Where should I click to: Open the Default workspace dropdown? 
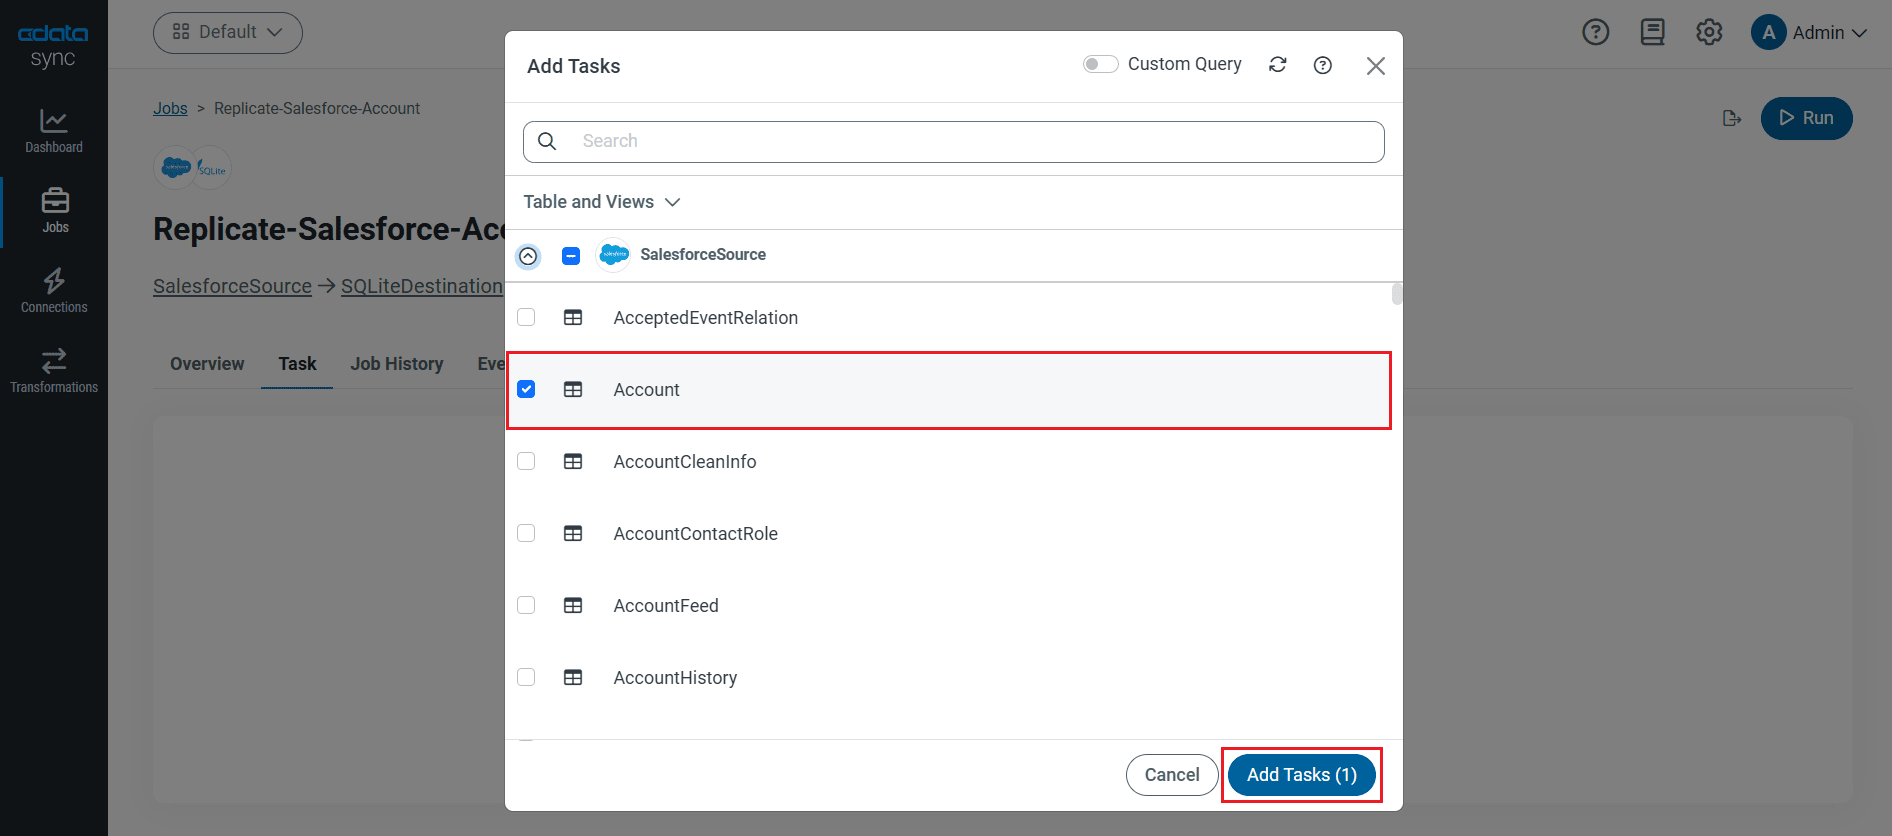pyautogui.click(x=228, y=32)
